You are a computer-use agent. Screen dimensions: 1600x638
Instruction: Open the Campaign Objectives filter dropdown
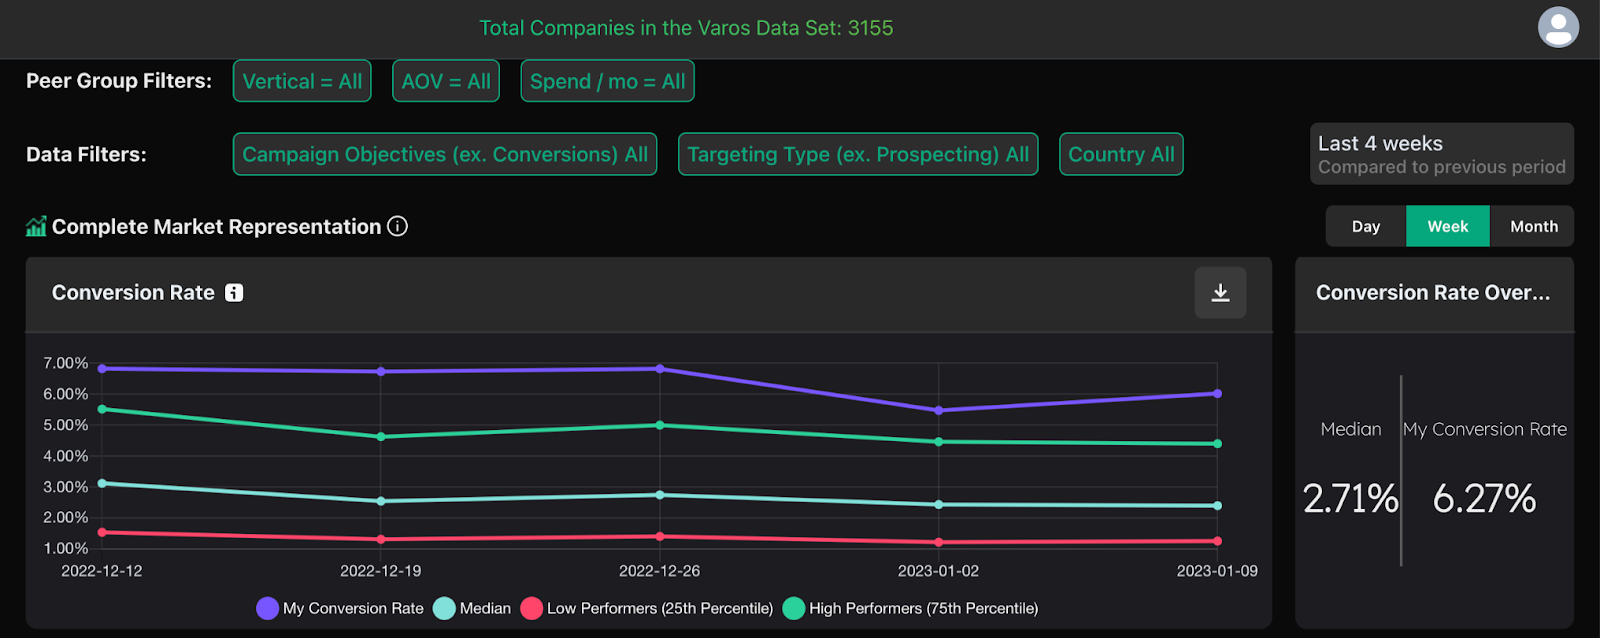tap(445, 154)
